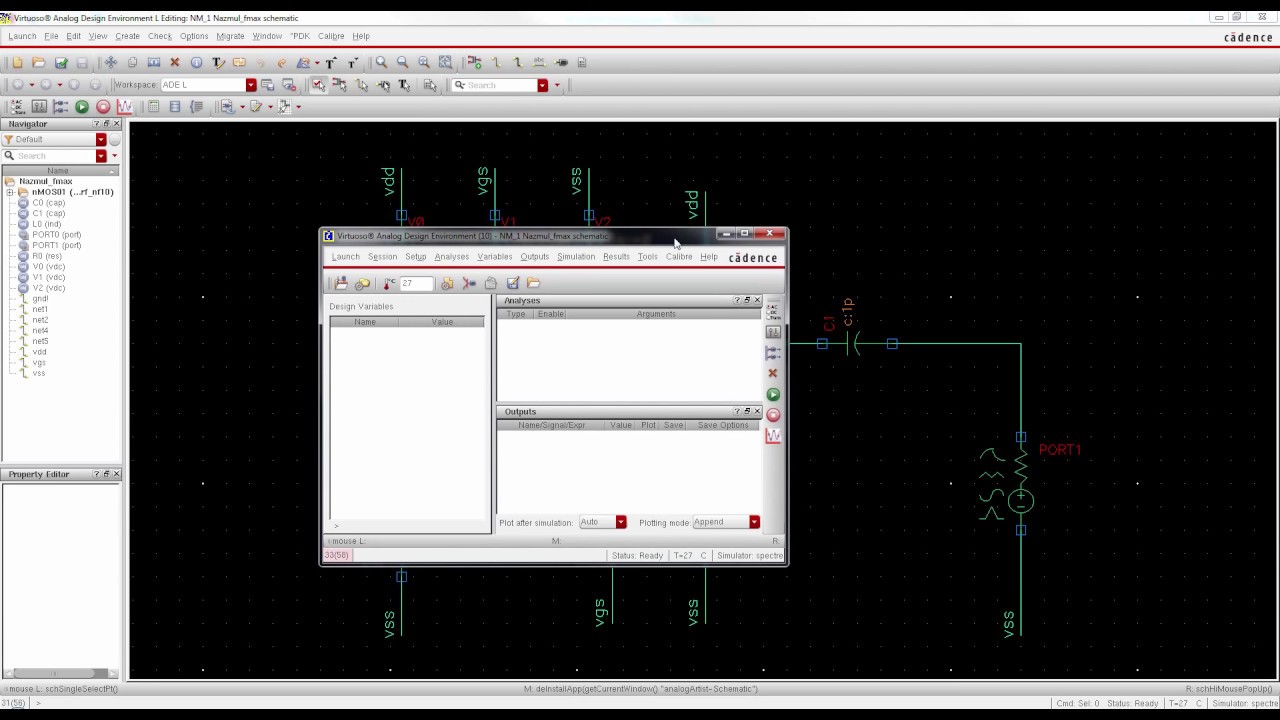Toggle float on the Analyses panel
Screen dimensions: 1280x720
(x=747, y=300)
